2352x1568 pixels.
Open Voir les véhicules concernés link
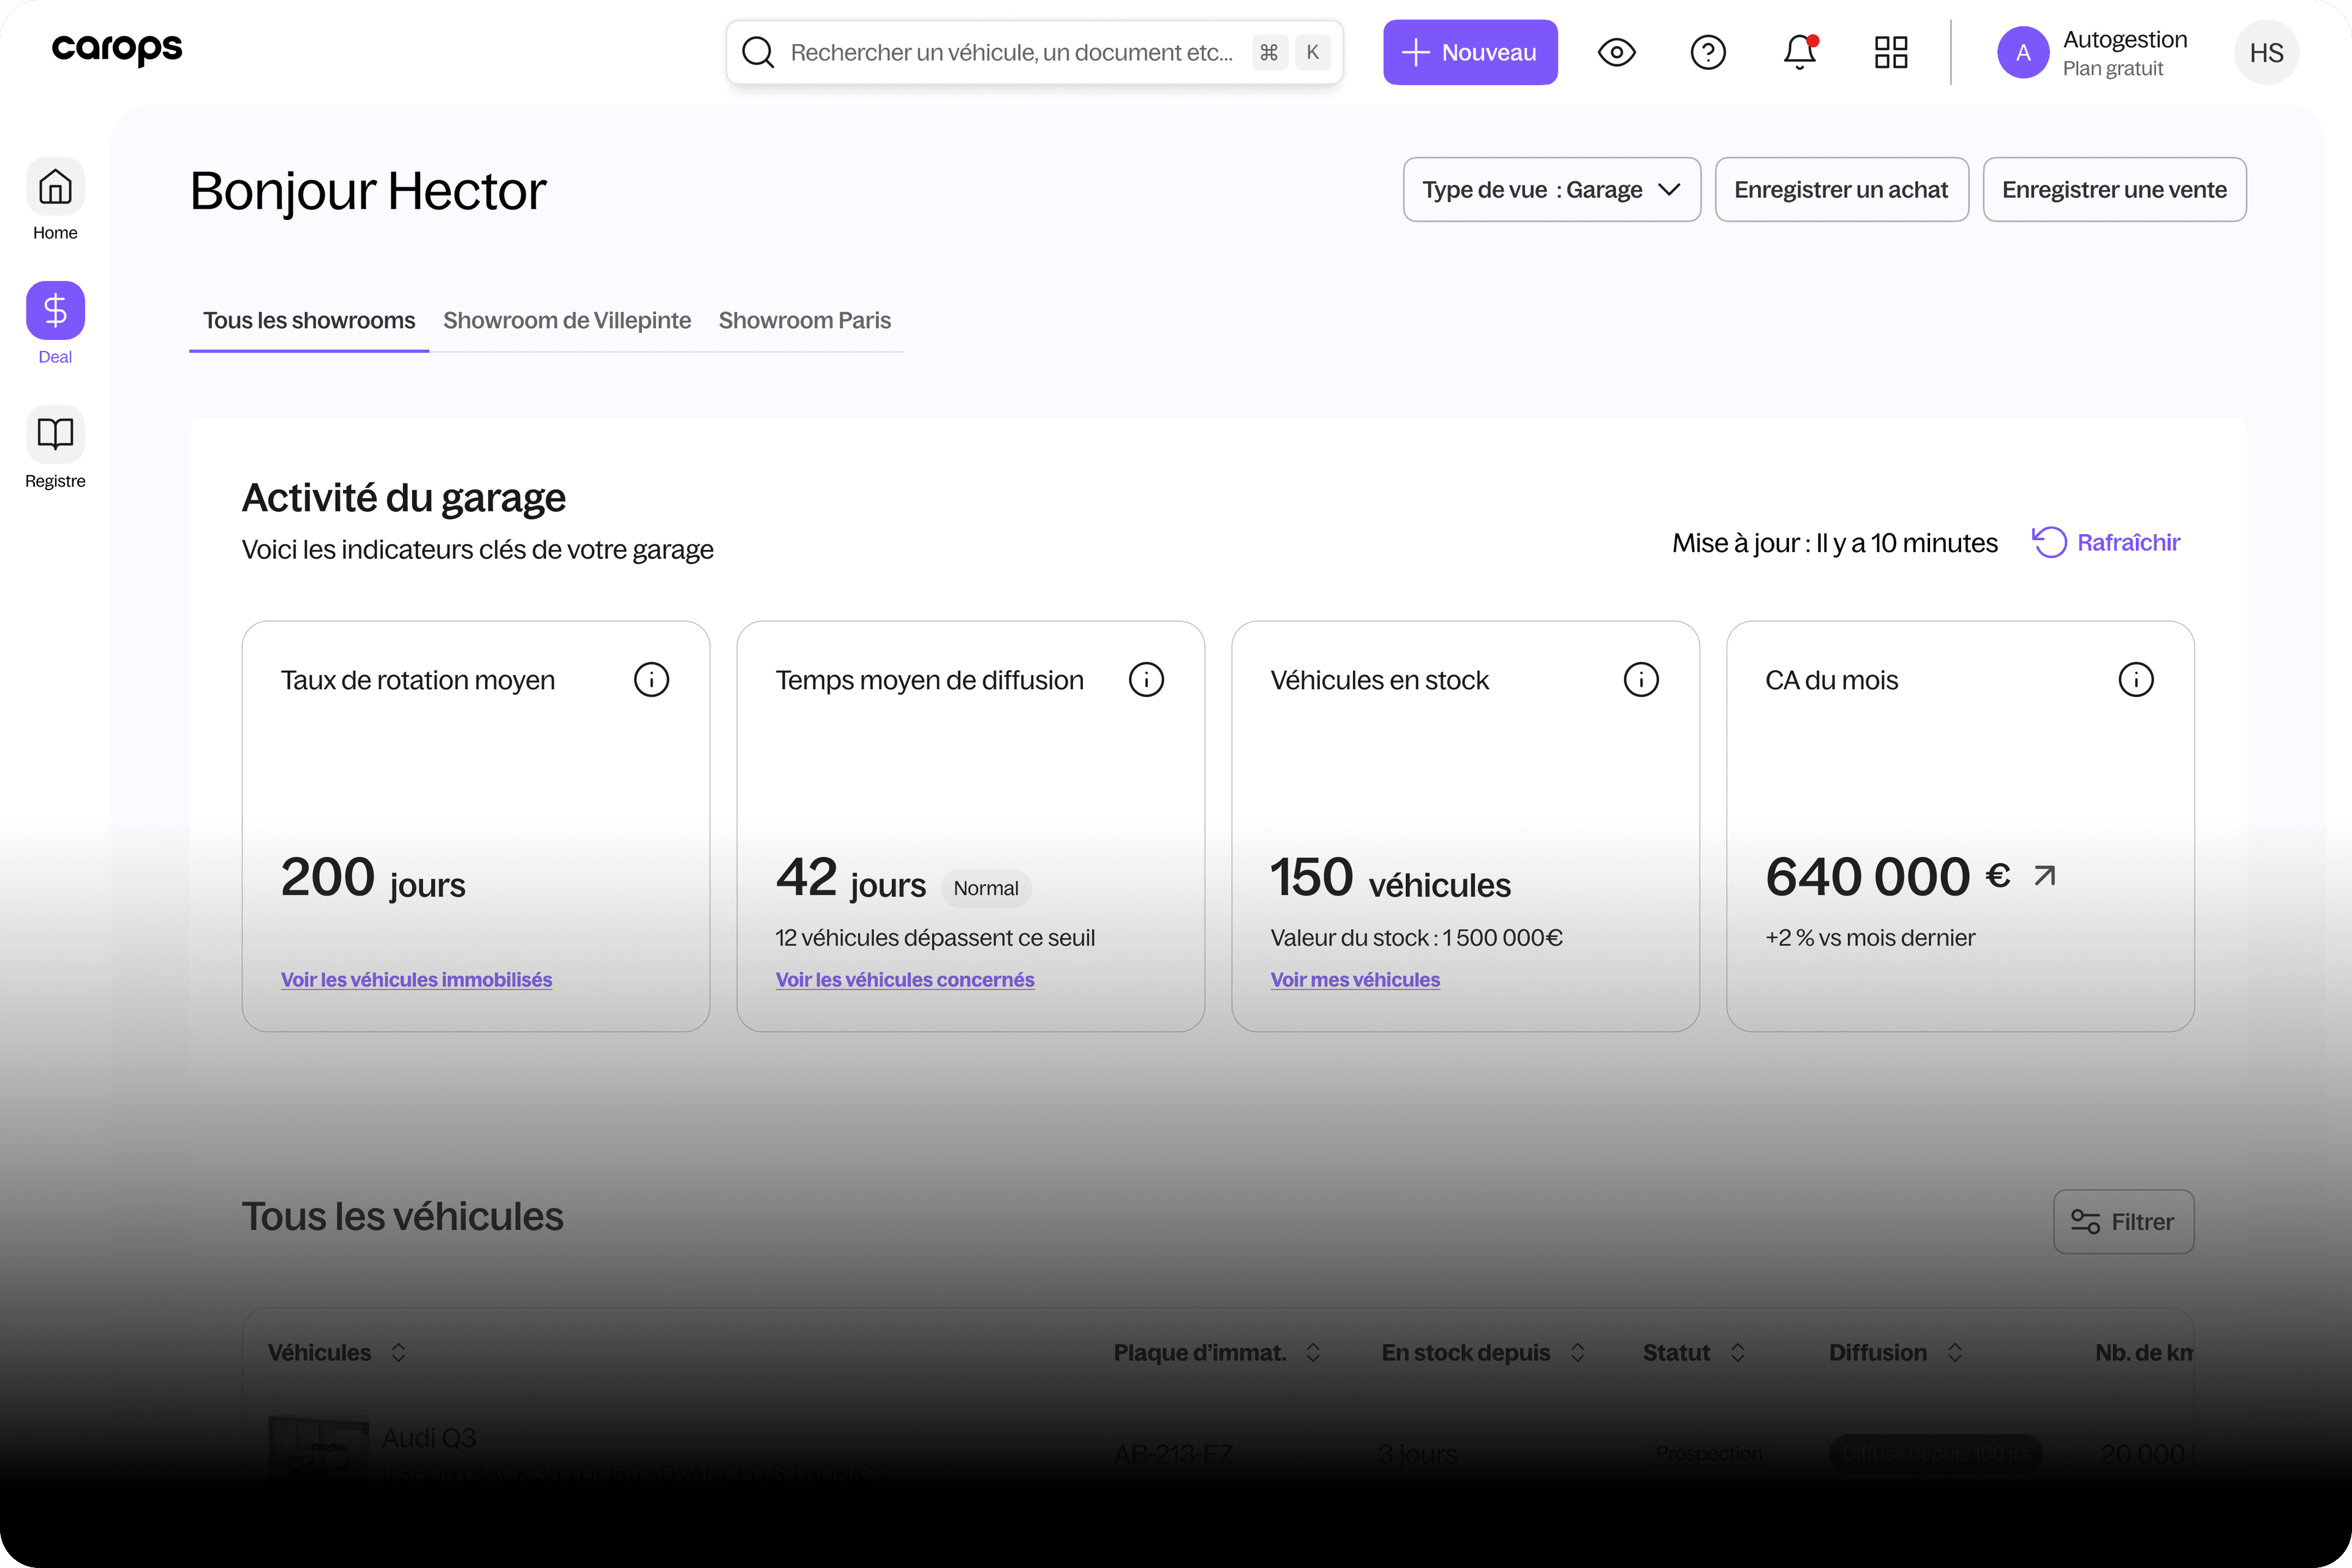coord(905,980)
